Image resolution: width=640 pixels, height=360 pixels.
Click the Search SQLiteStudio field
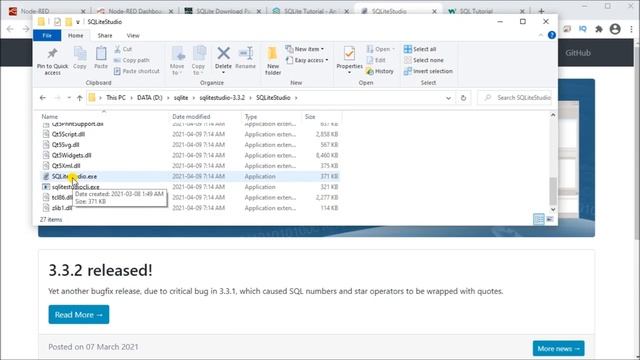pyautogui.click(x=515, y=98)
